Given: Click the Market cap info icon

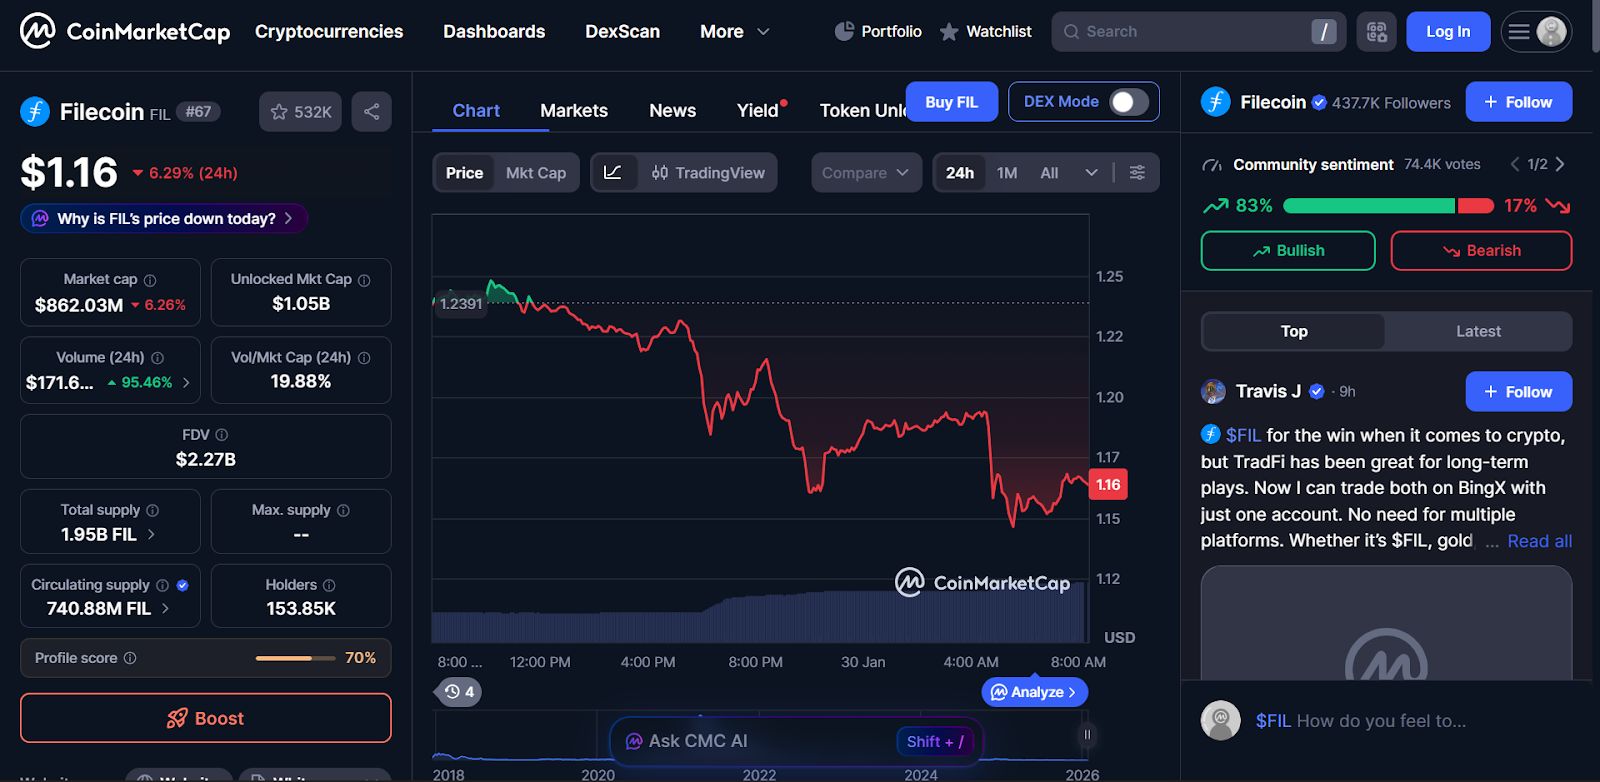Looking at the screenshot, I should point(150,280).
